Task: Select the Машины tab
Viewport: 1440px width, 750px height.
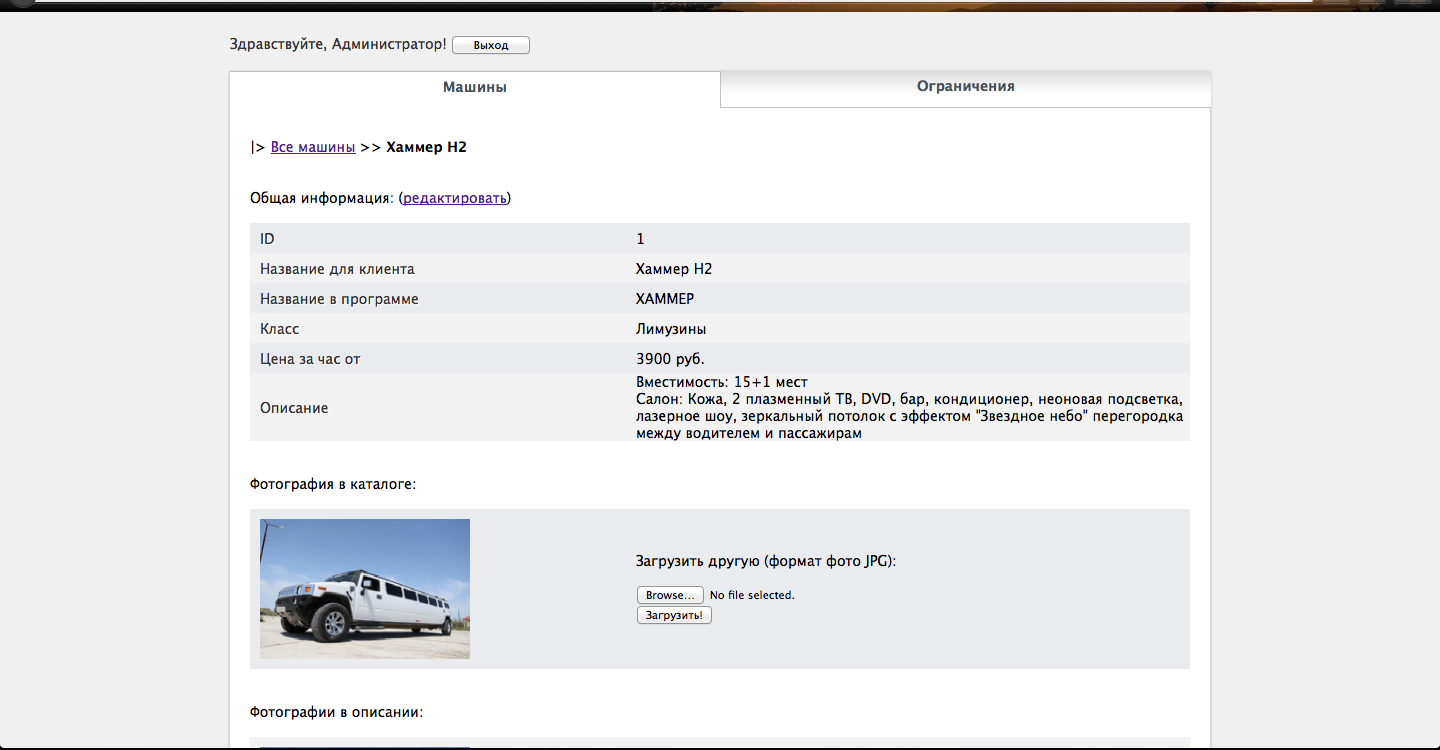Action: click(475, 87)
